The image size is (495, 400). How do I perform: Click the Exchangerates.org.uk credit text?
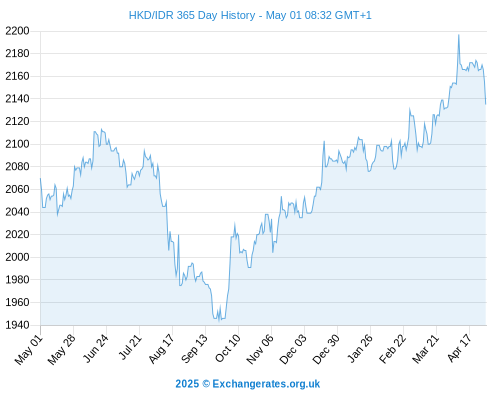pos(247,384)
